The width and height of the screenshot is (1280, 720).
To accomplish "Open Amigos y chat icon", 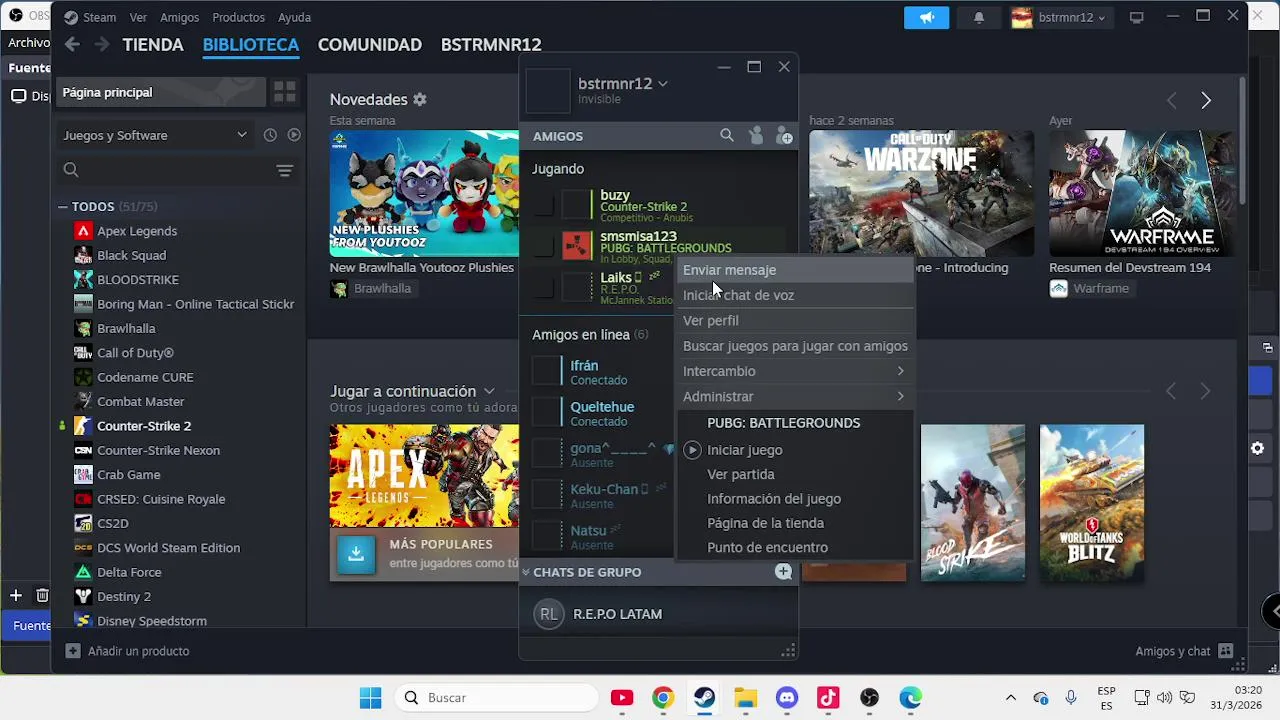I will point(1226,651).
